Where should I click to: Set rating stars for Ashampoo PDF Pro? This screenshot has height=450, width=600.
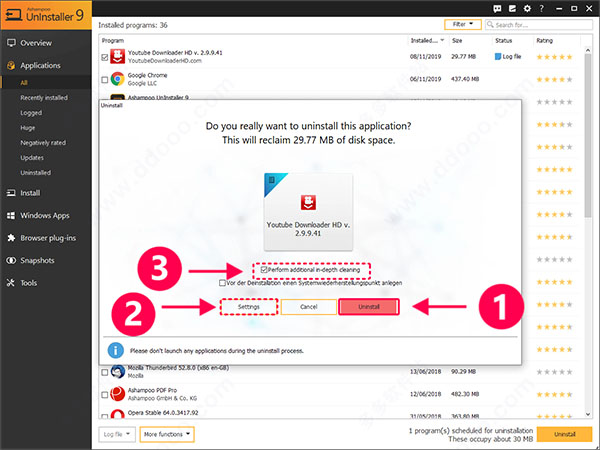tap(554, 395)
